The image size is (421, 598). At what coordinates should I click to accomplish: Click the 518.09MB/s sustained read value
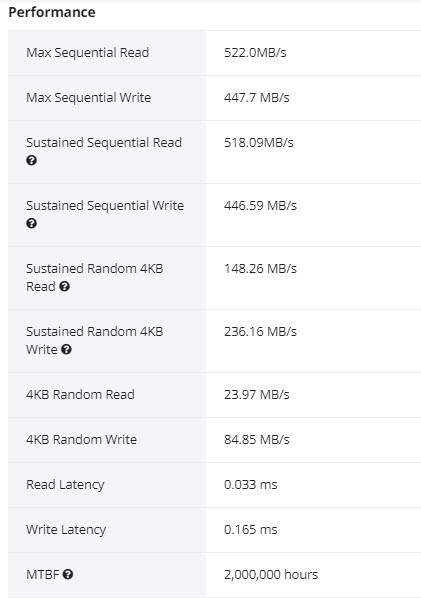tap(259, 143)
